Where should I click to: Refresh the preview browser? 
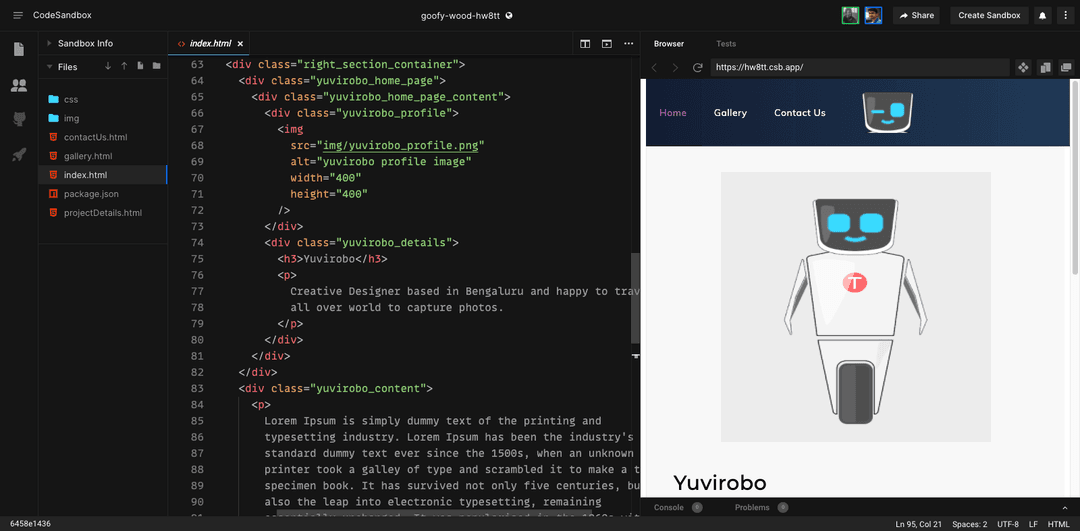(697, 68)
